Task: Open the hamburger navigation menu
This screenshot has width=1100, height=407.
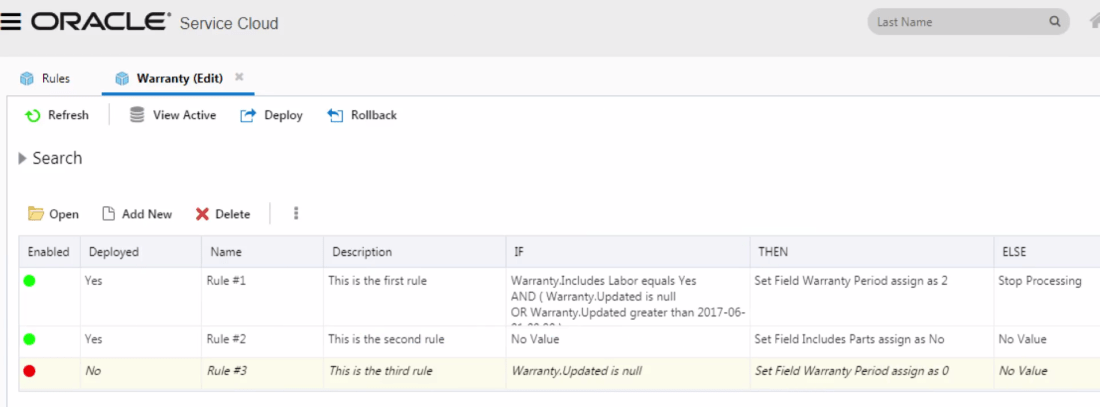Action: (x=11, y=22)
